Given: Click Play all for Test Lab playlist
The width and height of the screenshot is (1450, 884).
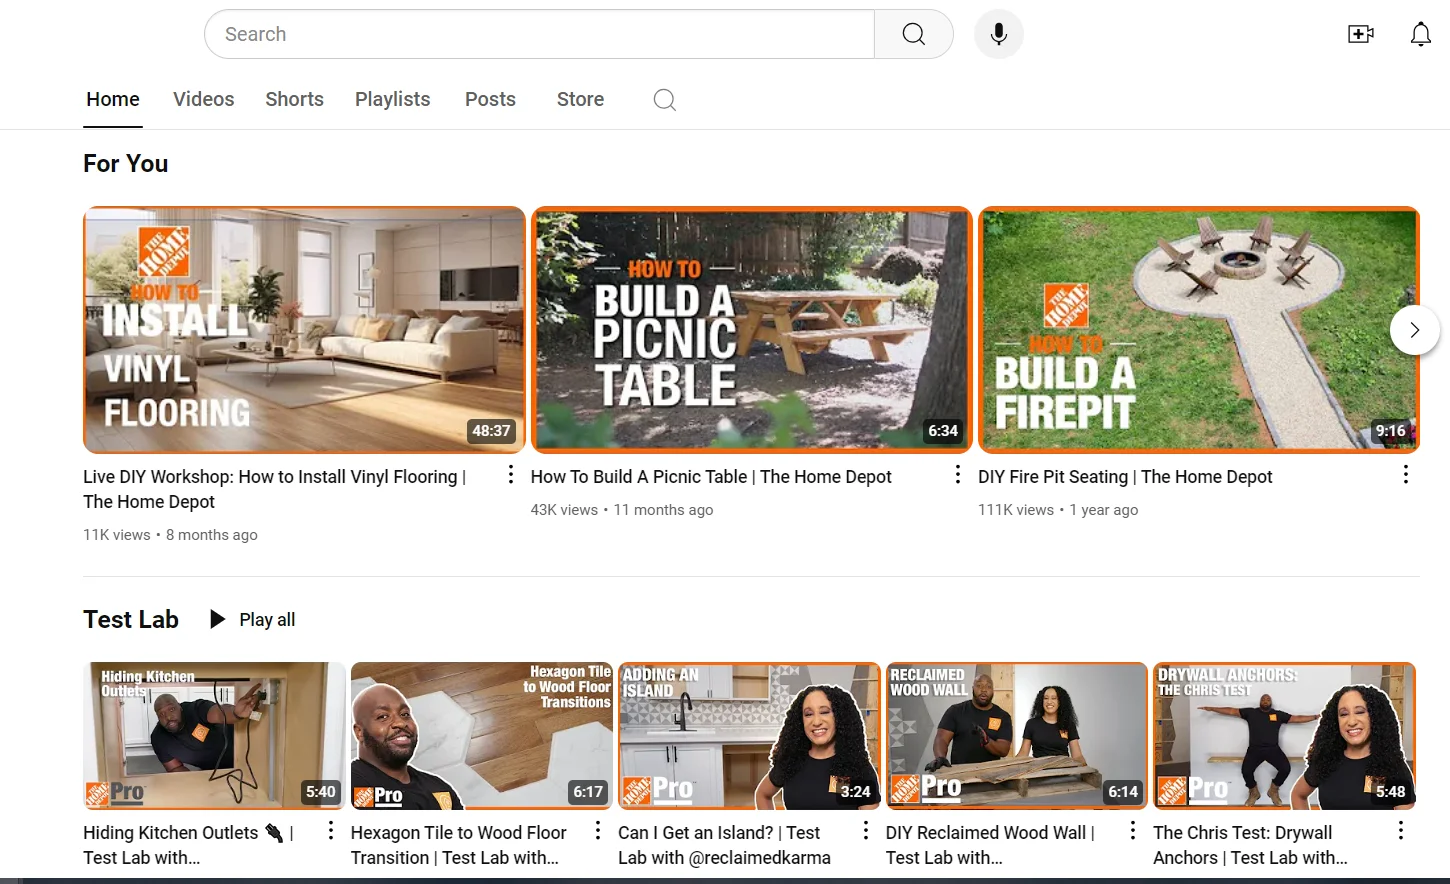Looking at the screenshot, I should 251,619.
